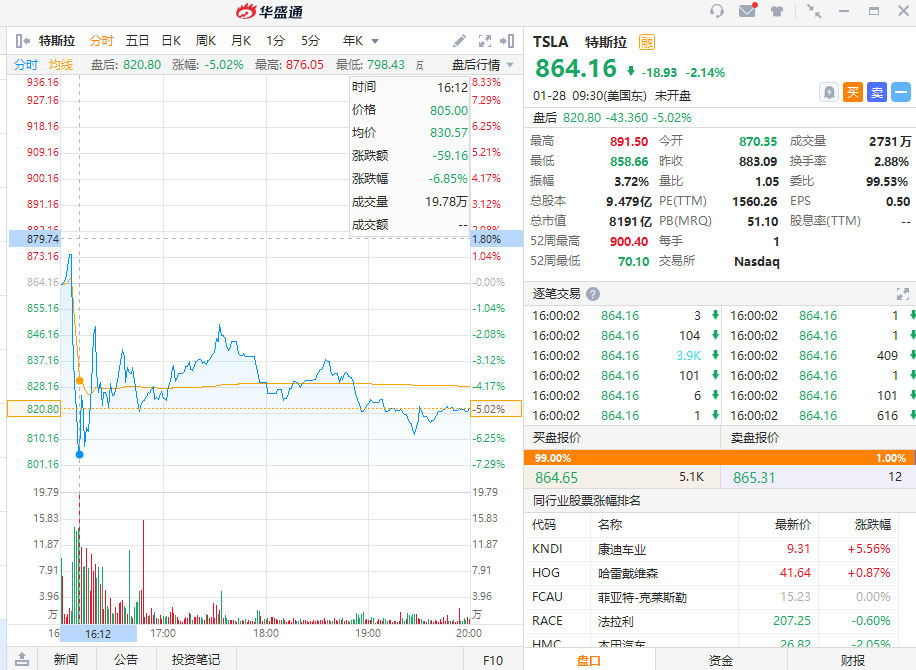This screenshot has width=916, height=670.
Task: Open the skin theme shirt icon
Action: click(x=777, y=11)
